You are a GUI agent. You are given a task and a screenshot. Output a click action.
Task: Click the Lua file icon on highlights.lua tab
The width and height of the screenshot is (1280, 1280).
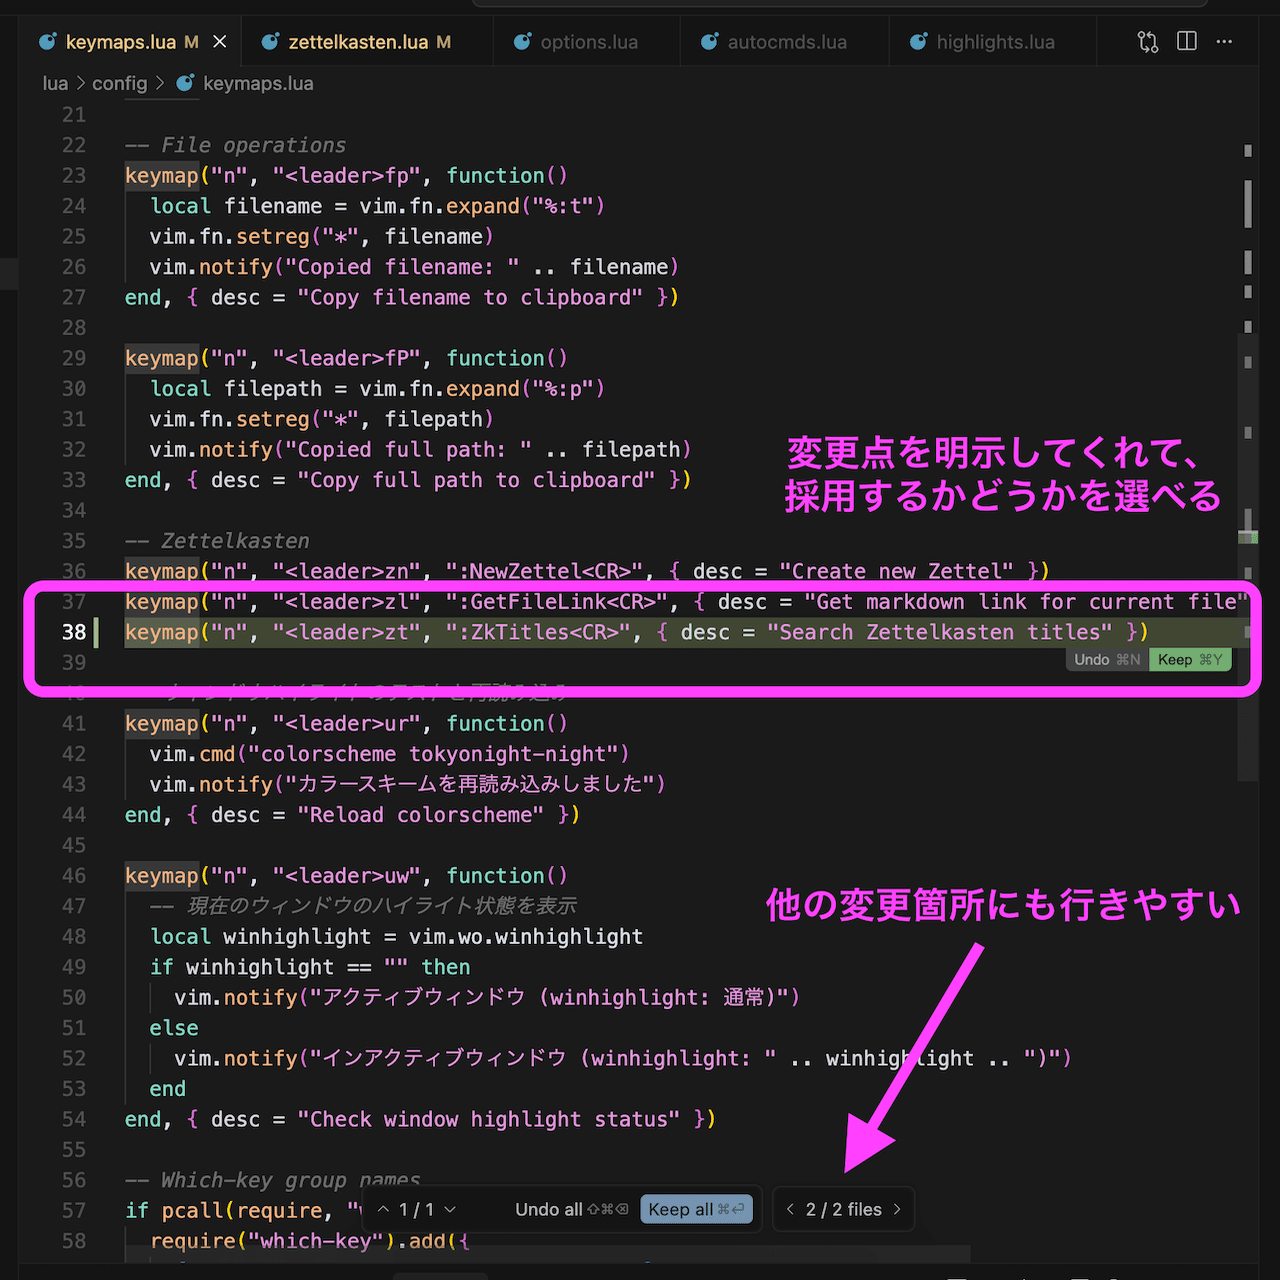[x=918, y=42]
